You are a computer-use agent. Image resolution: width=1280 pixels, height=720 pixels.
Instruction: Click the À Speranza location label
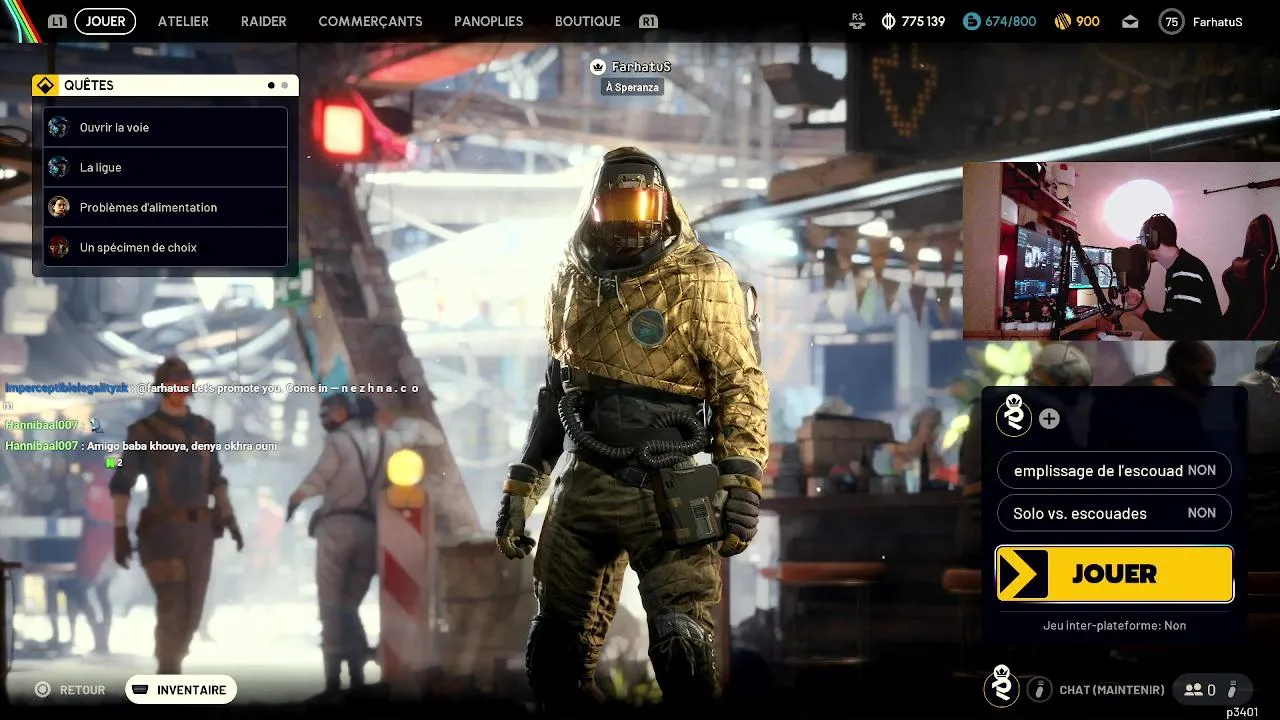pos(632,87)
